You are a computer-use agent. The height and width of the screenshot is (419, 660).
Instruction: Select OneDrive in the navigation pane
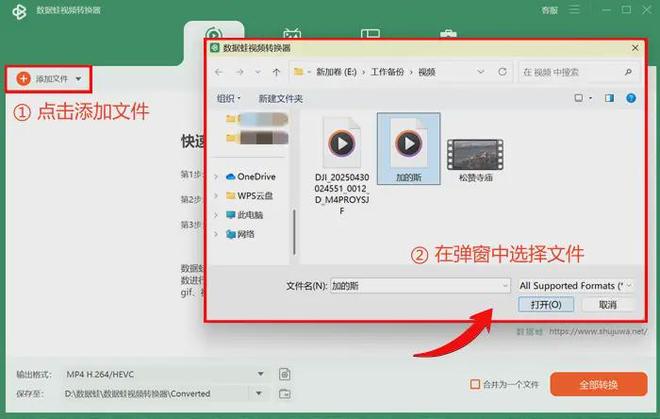(x=251, y=177)
